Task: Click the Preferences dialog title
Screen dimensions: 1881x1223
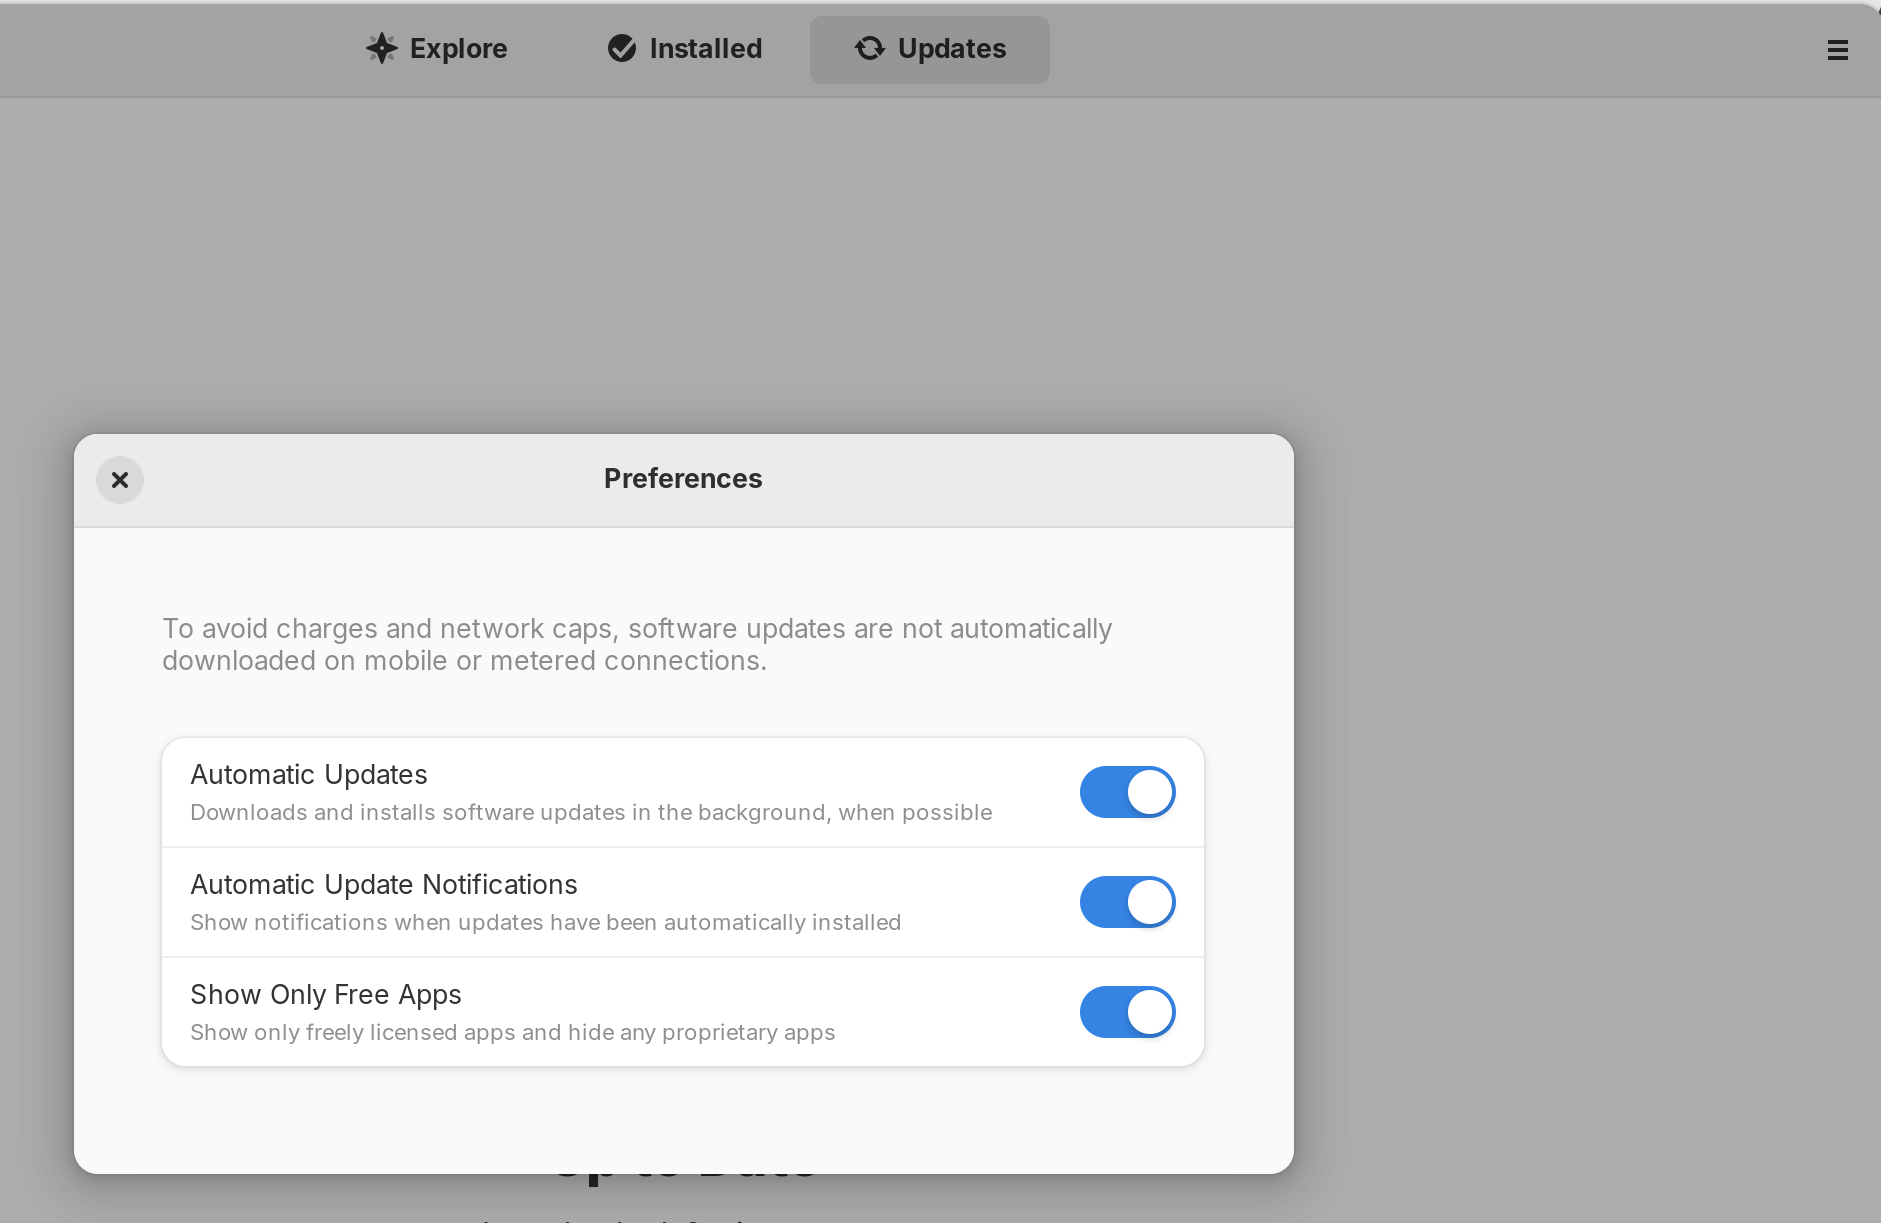Action: (x=683, y=479)
